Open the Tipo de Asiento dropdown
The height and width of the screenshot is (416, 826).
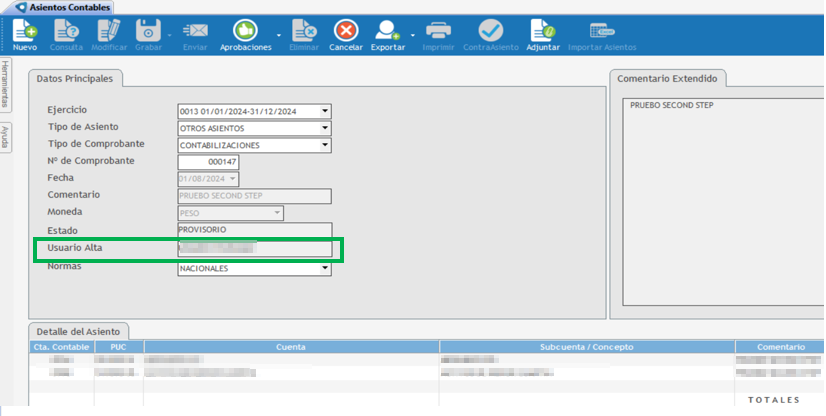[325, 128]
